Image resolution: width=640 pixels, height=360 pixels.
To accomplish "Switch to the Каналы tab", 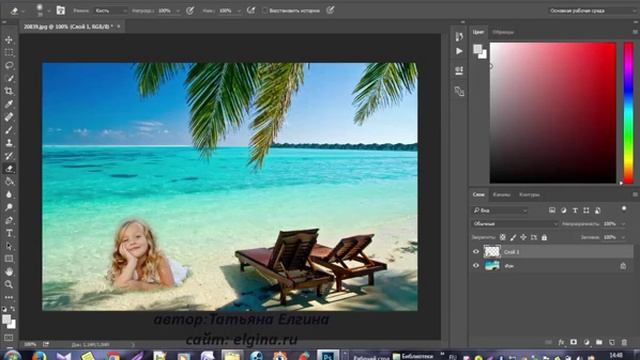I will pyautogui.click(x=501, y=195).
